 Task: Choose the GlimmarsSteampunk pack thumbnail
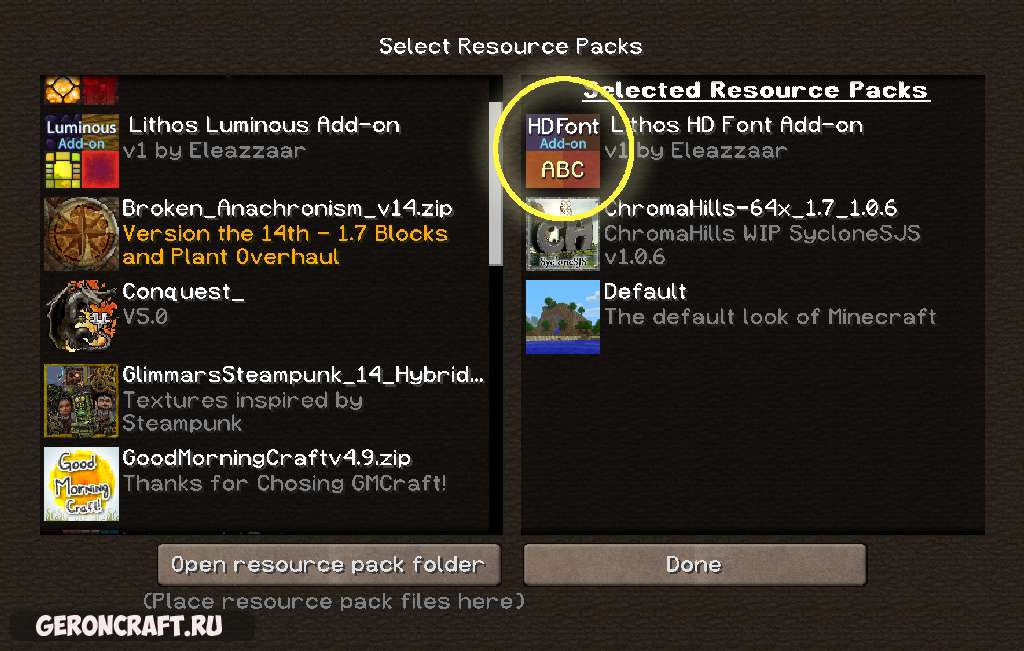pos(81,400)
